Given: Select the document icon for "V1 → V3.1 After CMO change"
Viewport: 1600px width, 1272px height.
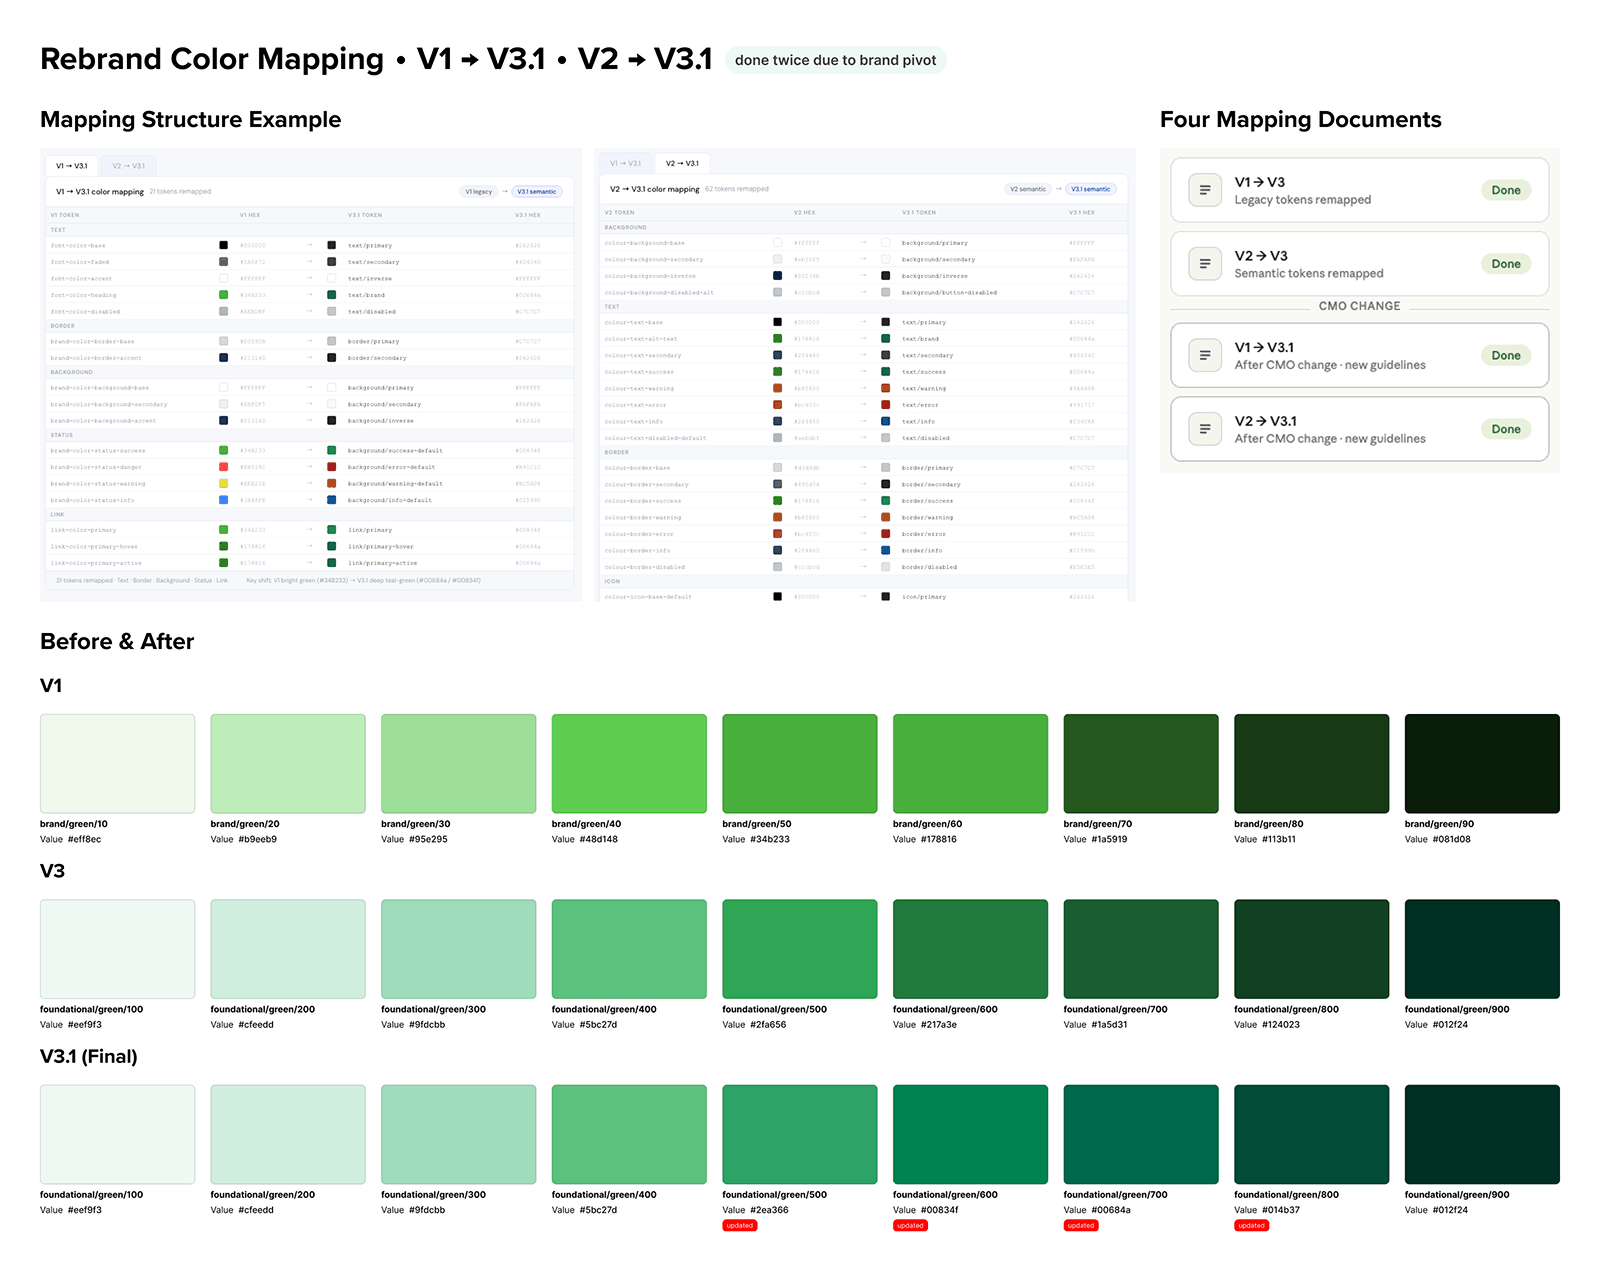Looking at the screenshot, I should (1204, 356).
